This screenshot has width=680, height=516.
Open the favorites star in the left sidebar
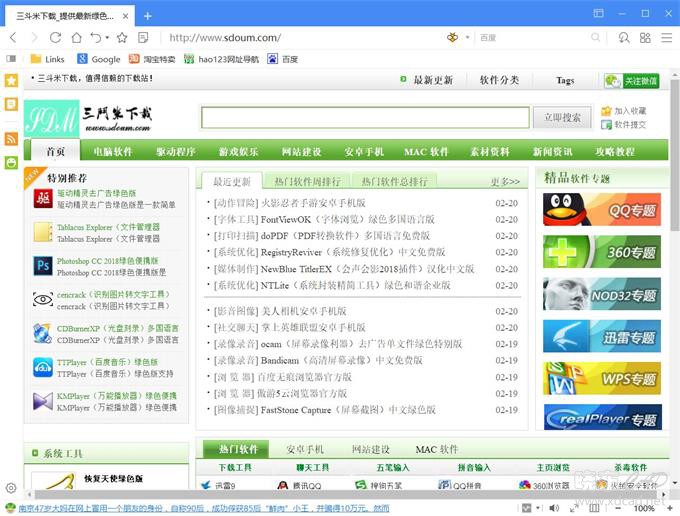[11, 80]
